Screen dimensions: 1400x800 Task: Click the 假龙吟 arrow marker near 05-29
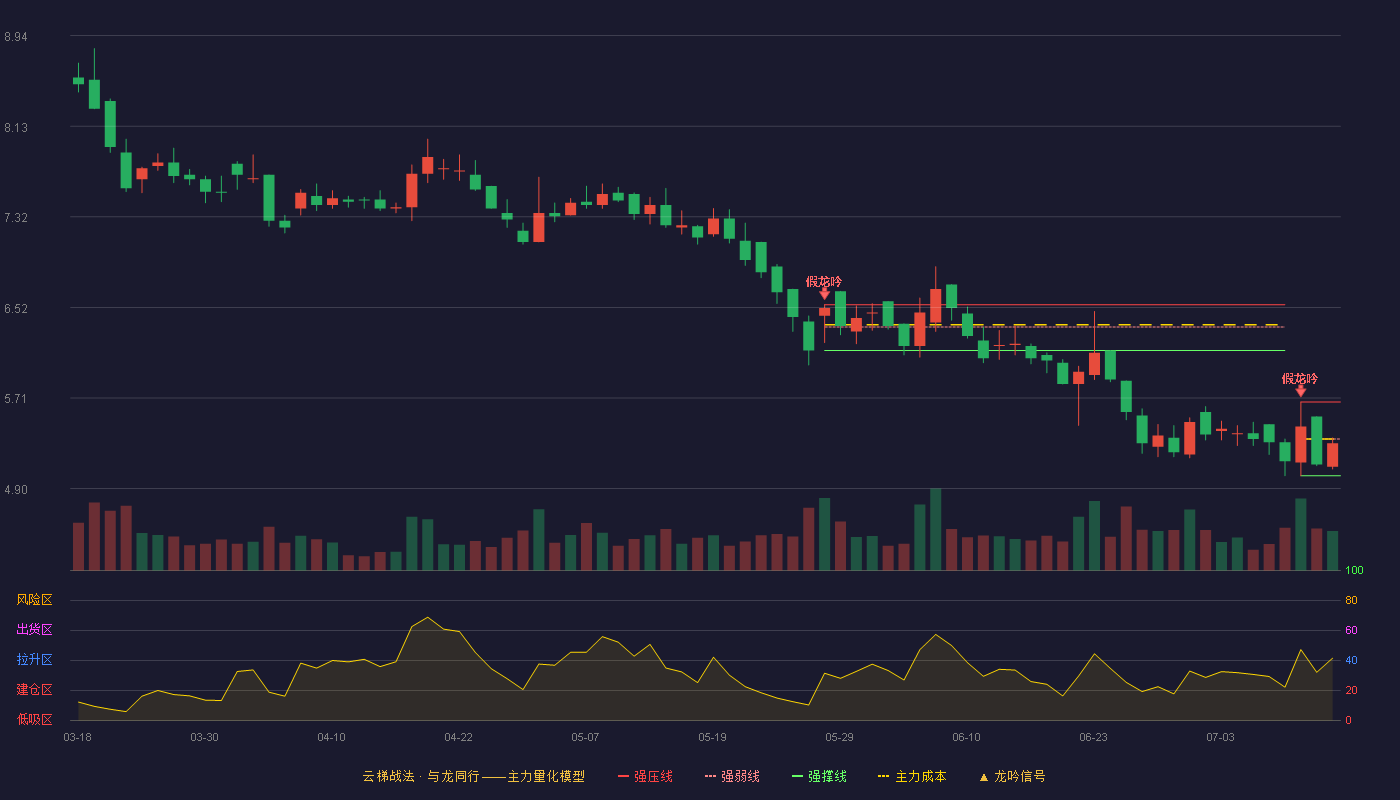coord(824,293)
